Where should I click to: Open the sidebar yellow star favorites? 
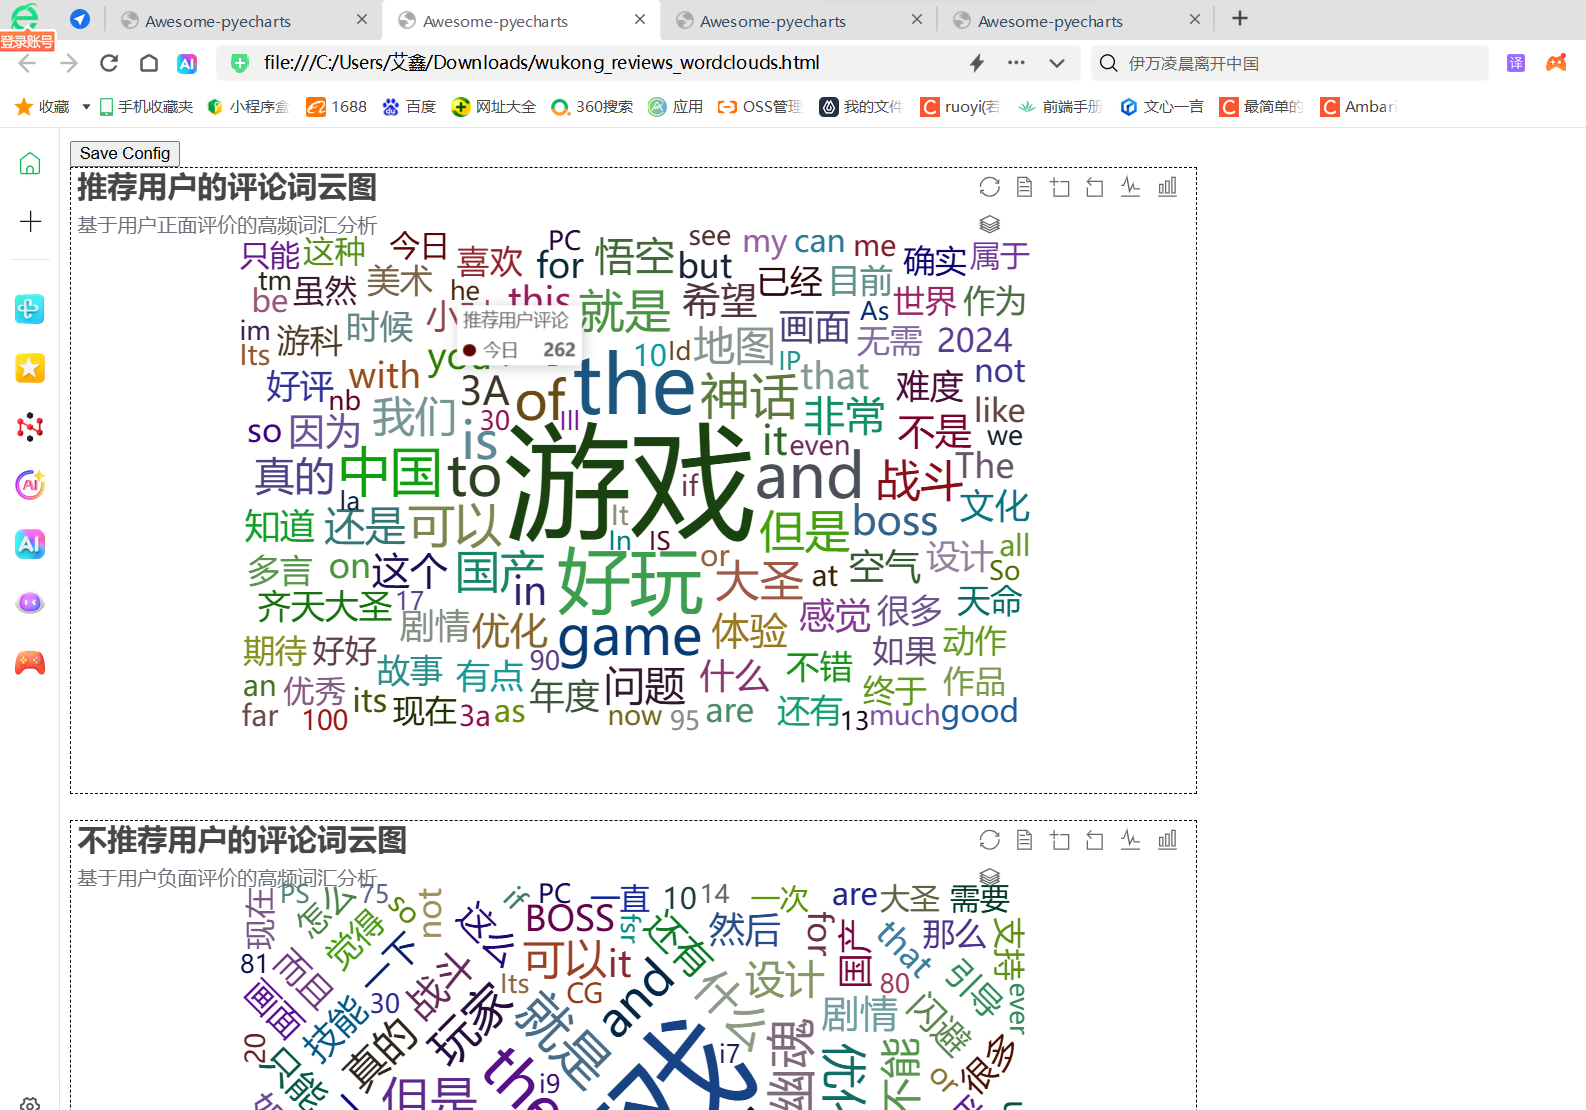click(x=30, y=368)
